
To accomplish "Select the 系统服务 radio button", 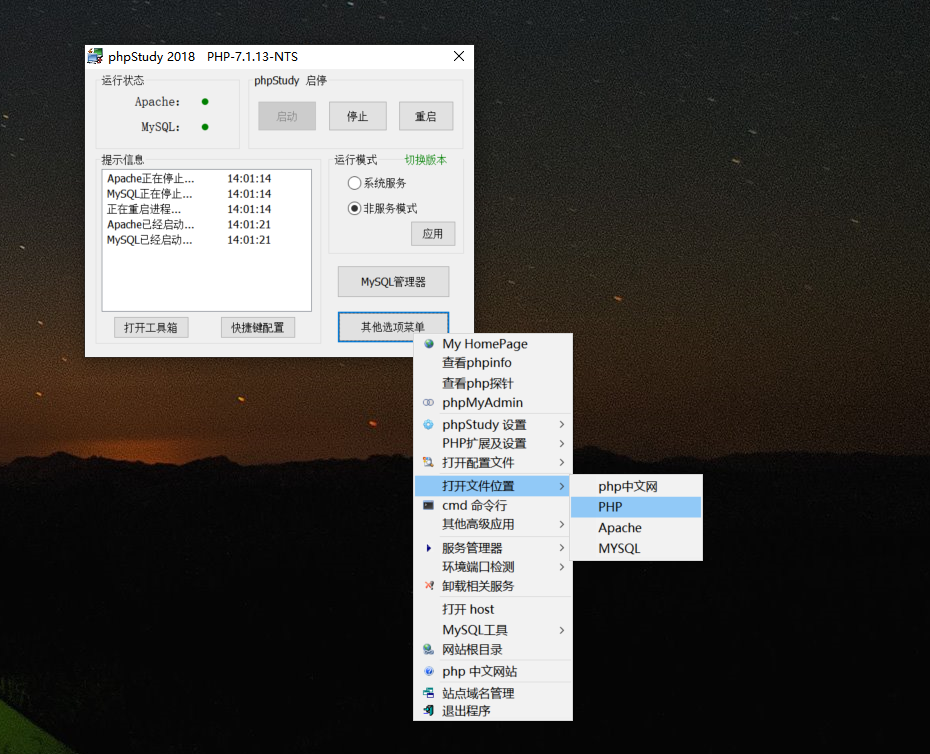I will pyautogui.click(x=354, y=183).
